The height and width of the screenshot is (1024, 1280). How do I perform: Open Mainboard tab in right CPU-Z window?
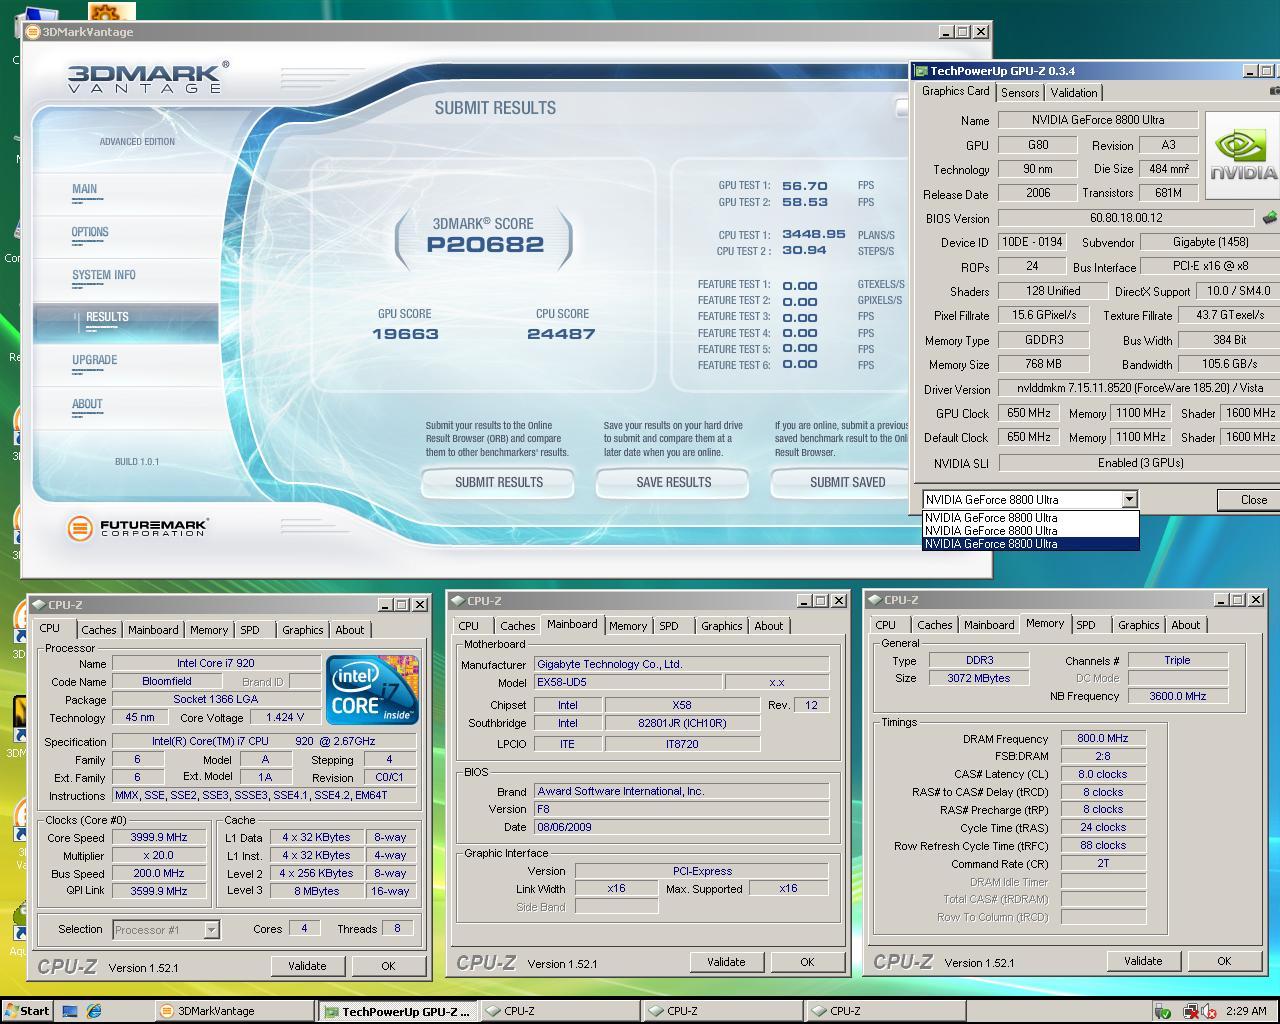click(x=989, y=625)
